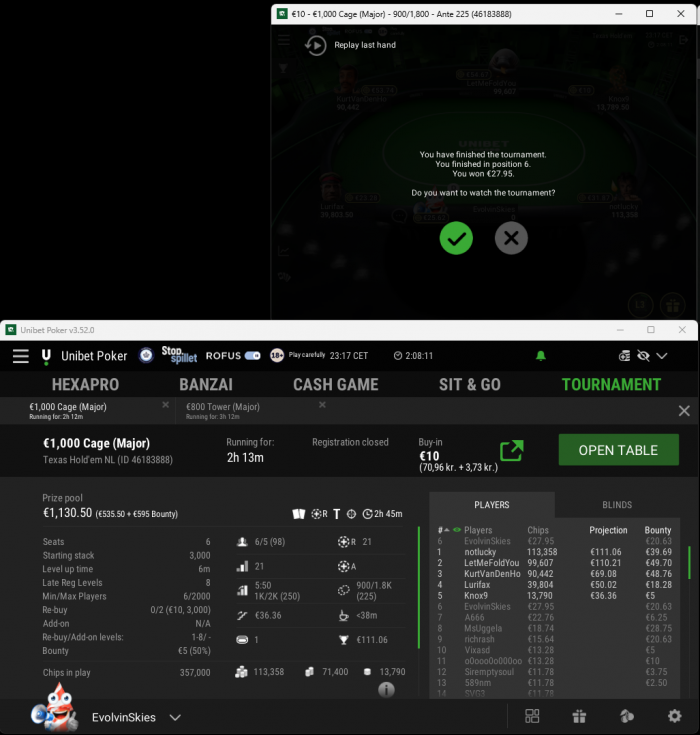The width and height of the screenshot is (700, 735).
Task: Open settings gear in bottom bar
Action: click(674, 716)
